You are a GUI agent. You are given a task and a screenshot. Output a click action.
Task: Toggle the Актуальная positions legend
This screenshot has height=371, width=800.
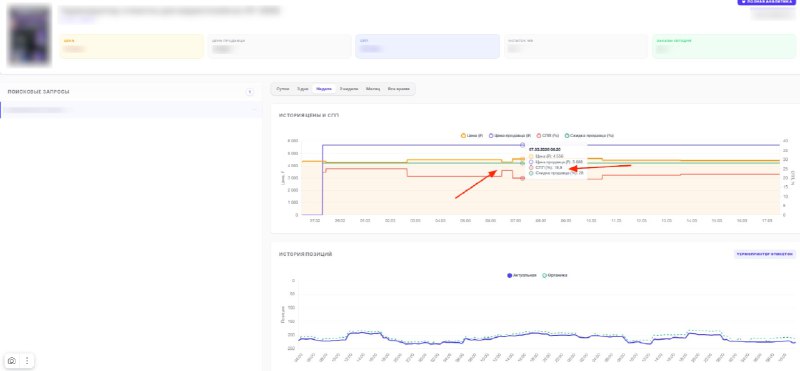pos(521,275)
